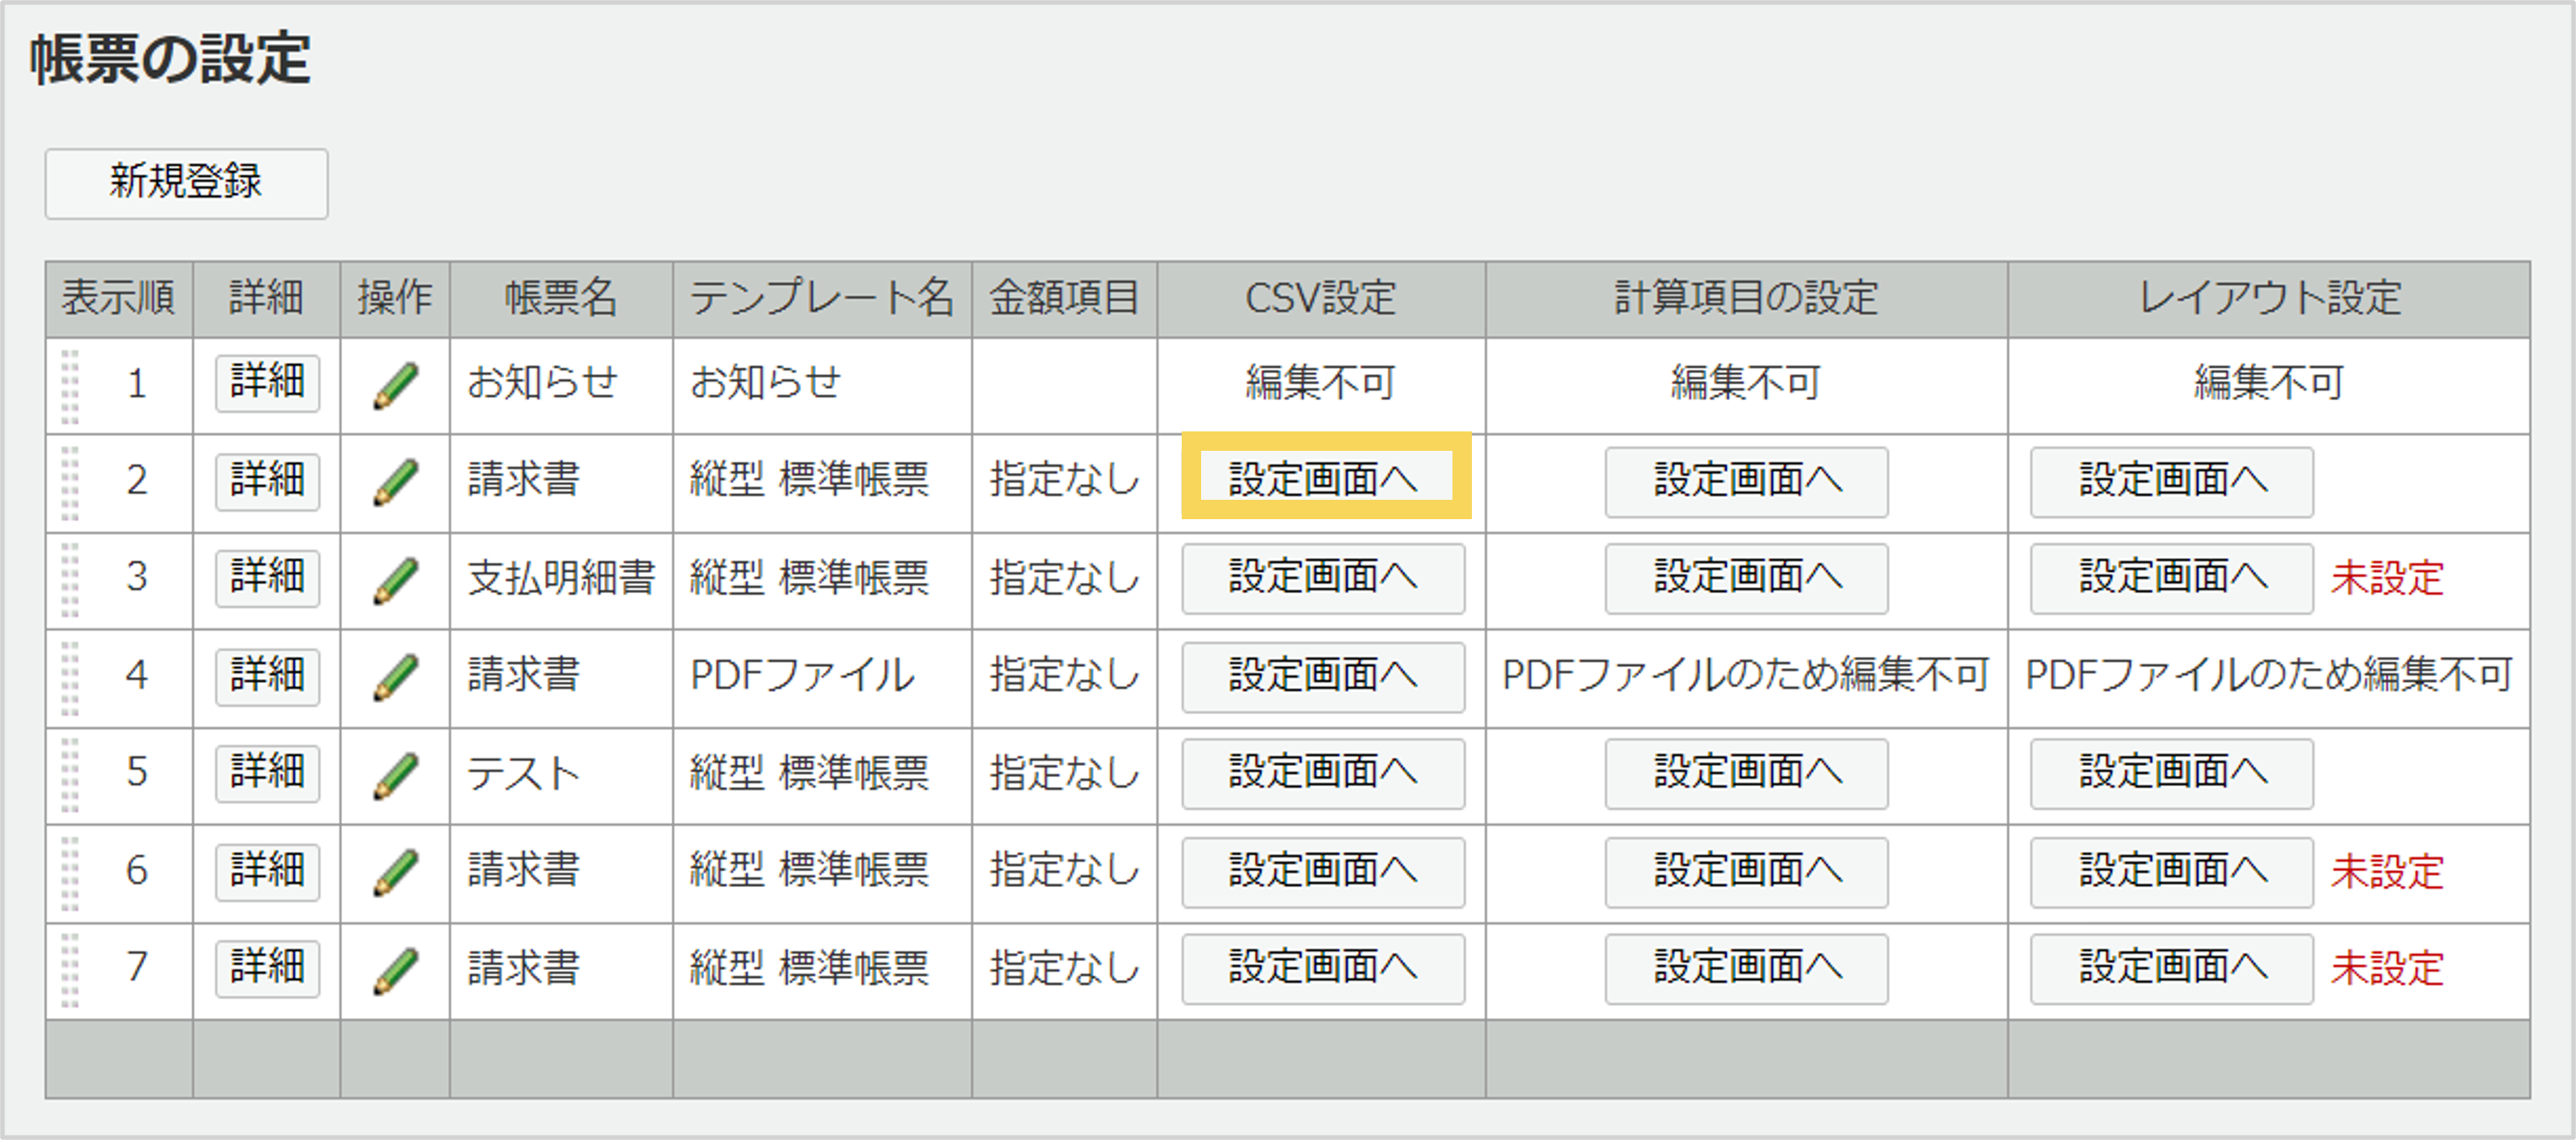This screenshot has height=1140, width=2576.
Task: Click the pencil icon on the テスト row
Action: (x=394, y=773)
